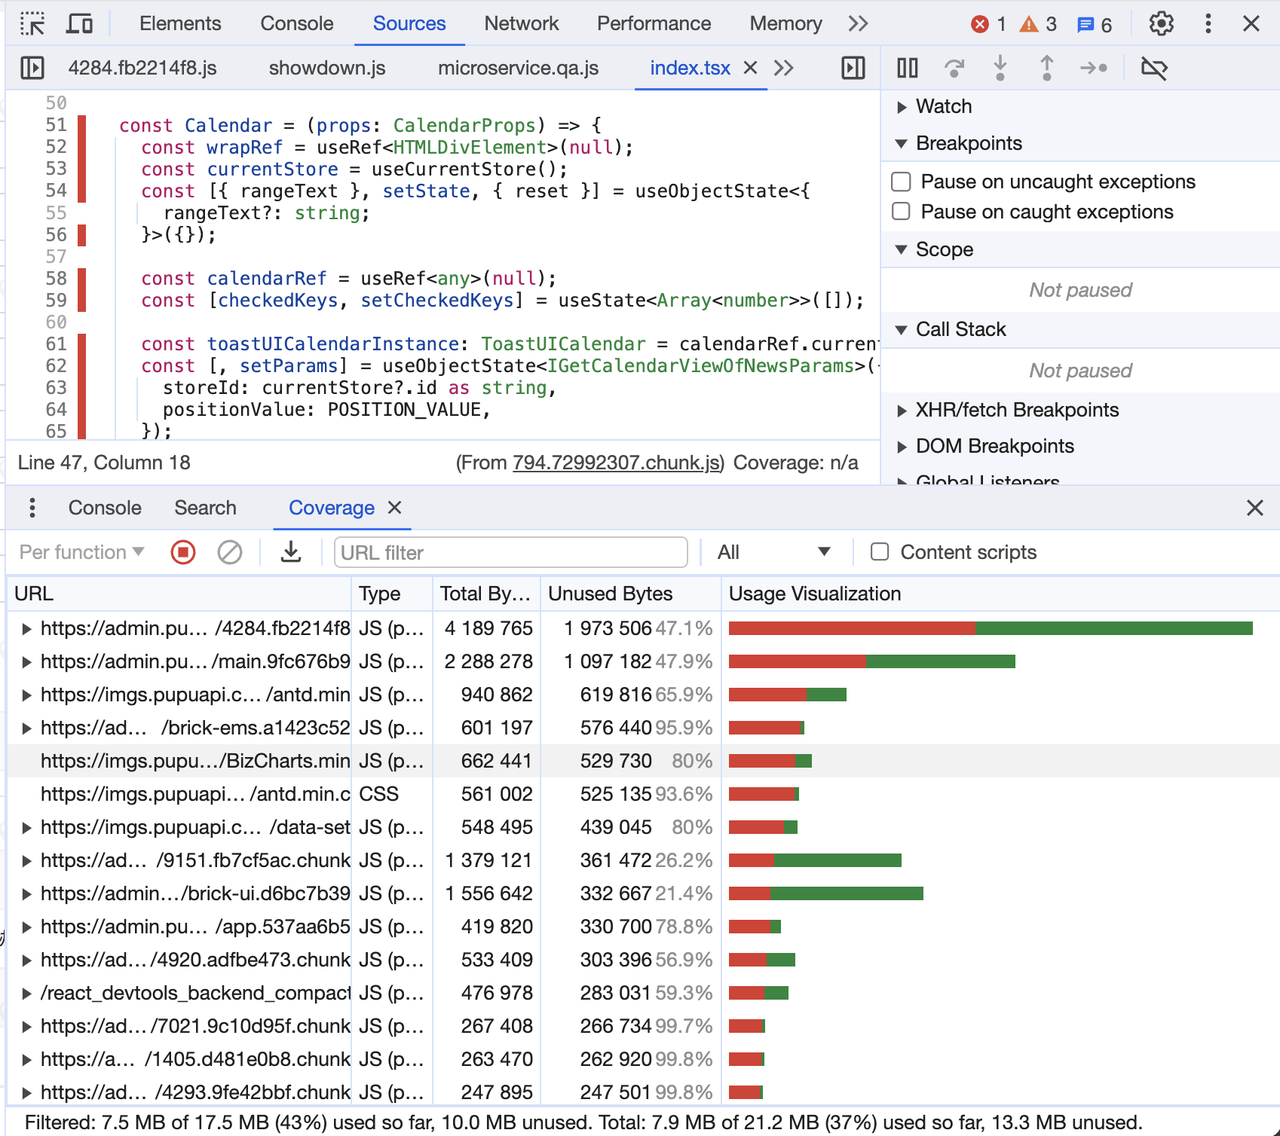1280x1136 pixels.
Task: Open the All coverage filter dropdown
Action: (774, 552)
